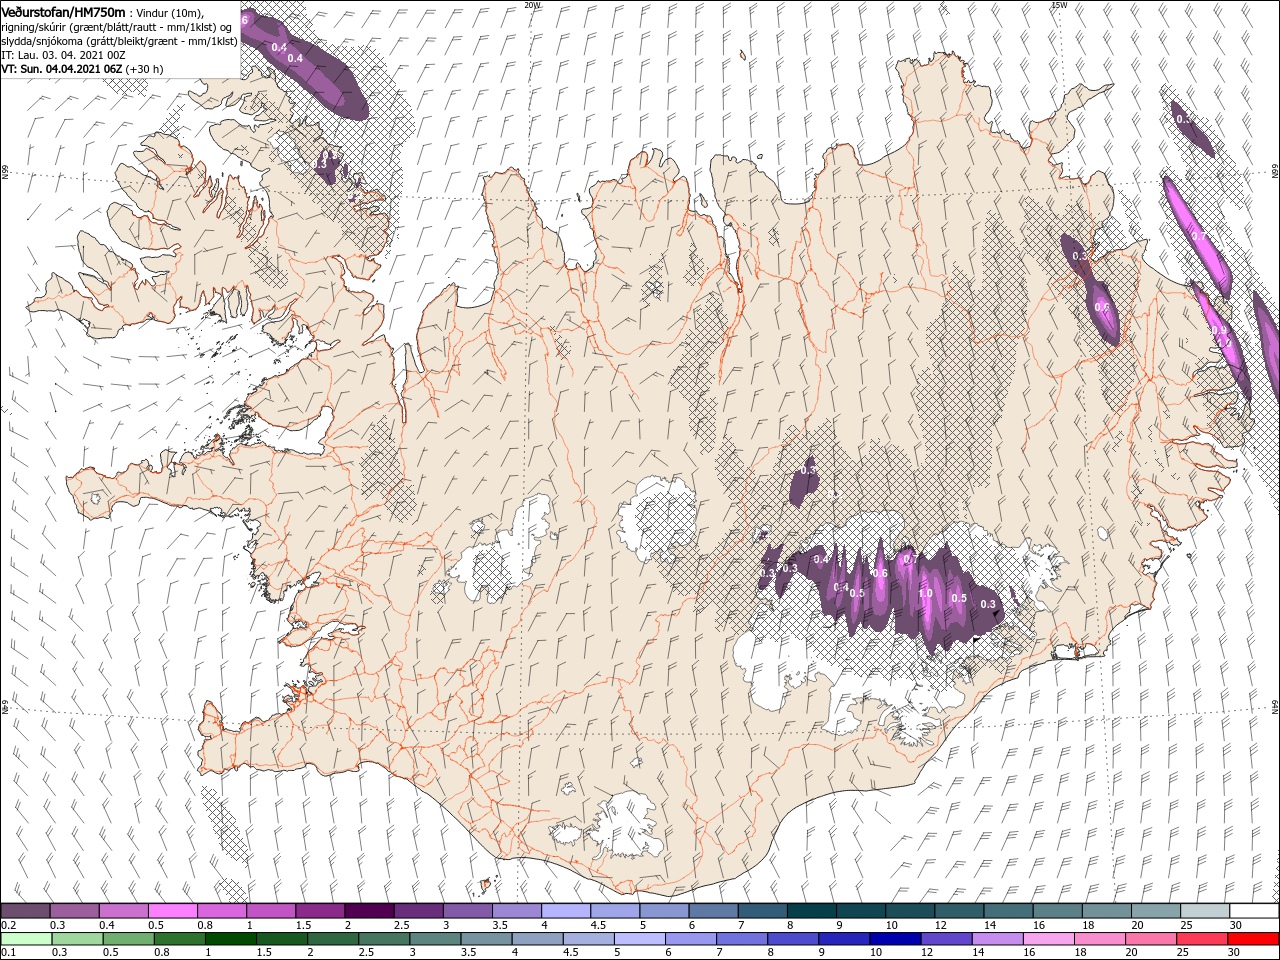Select the magenta 1 snow swatch
1280x960 pixels.
pos(271,911)
